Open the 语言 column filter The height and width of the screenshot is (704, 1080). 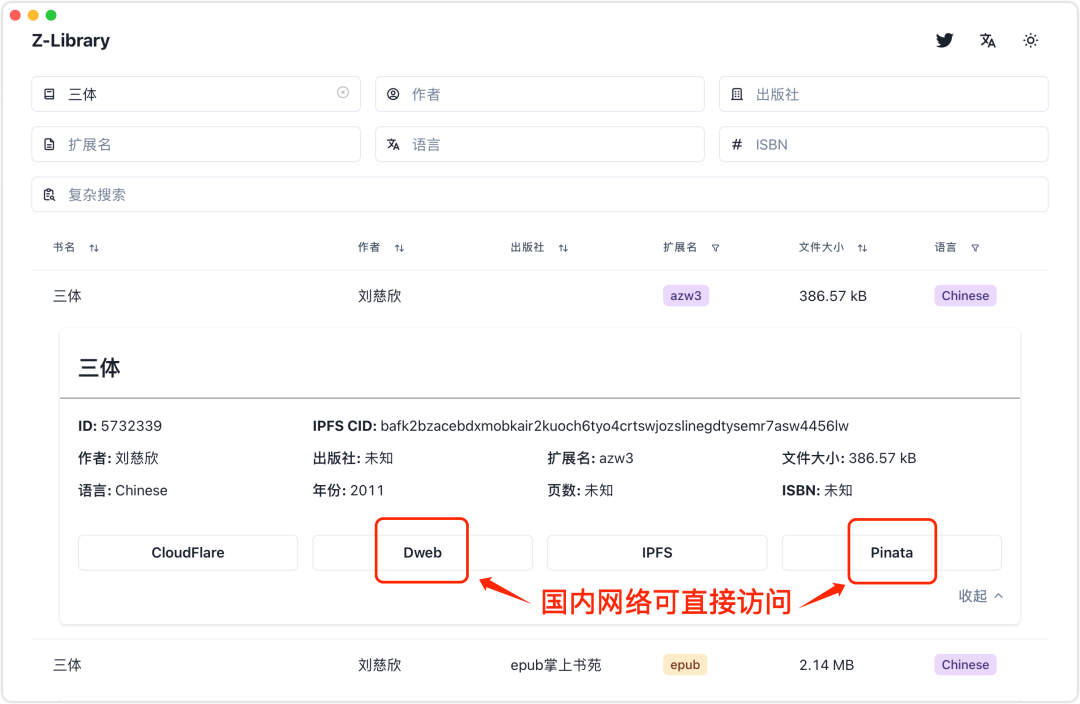975,248
